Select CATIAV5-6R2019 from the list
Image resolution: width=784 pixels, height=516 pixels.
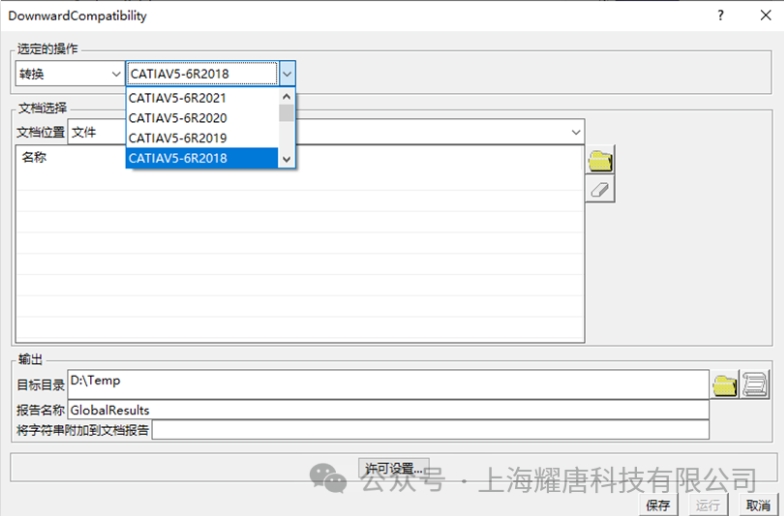[x=202, y=138]
